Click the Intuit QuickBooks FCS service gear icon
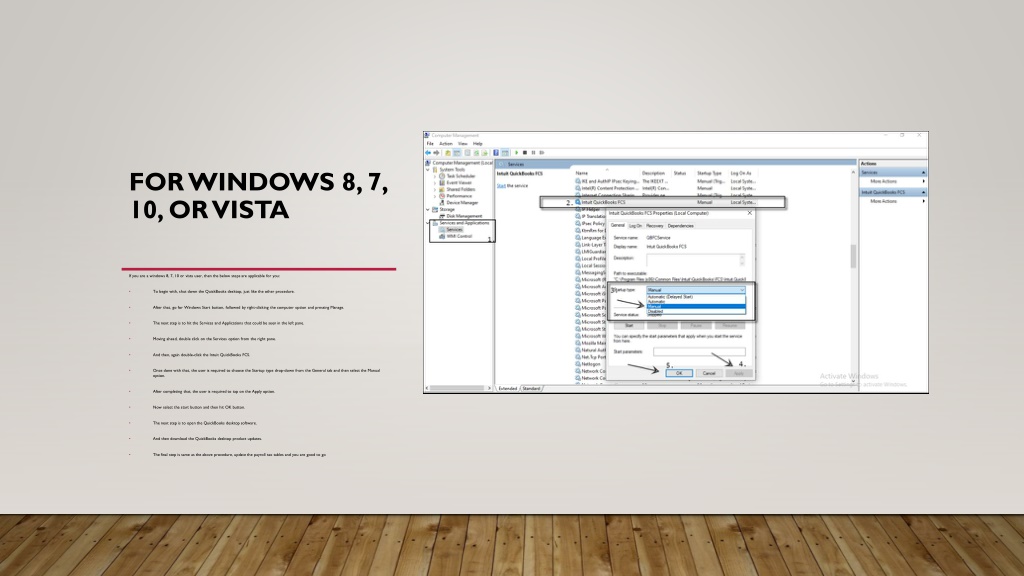The image size is (1024, 576). point(578,202)
